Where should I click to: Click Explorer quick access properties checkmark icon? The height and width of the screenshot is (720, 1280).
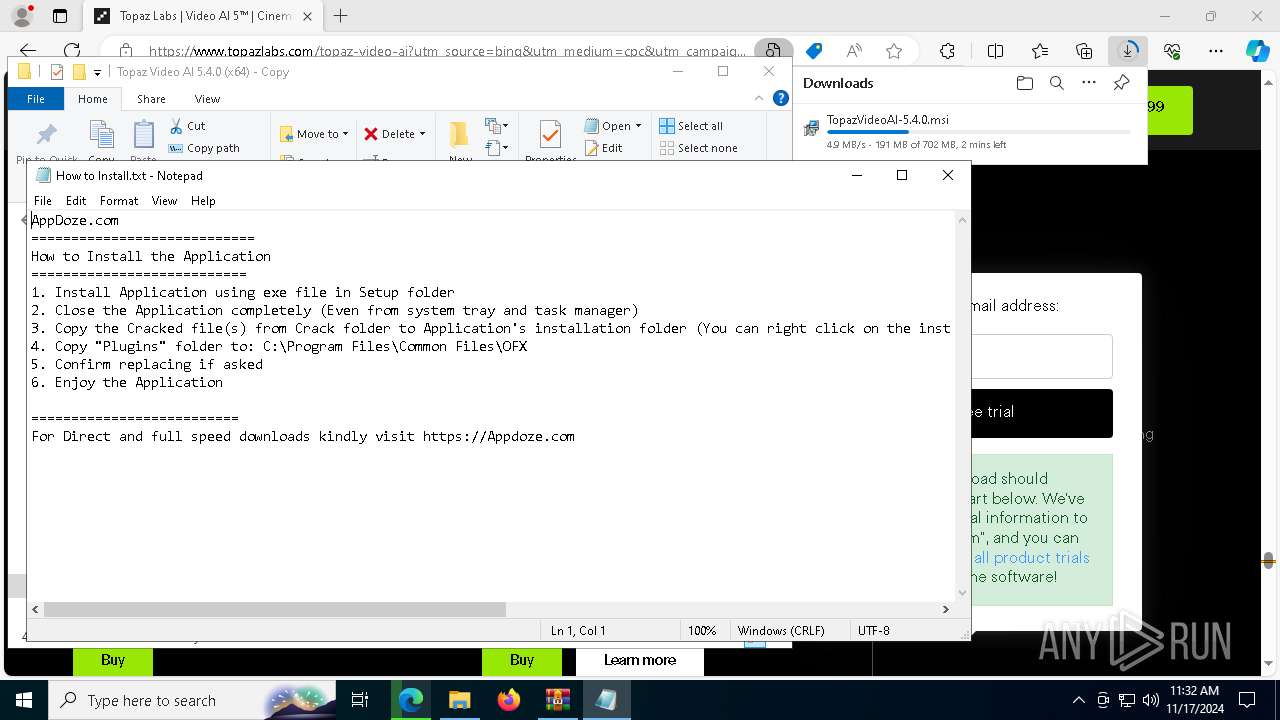(x=56, y=72)
